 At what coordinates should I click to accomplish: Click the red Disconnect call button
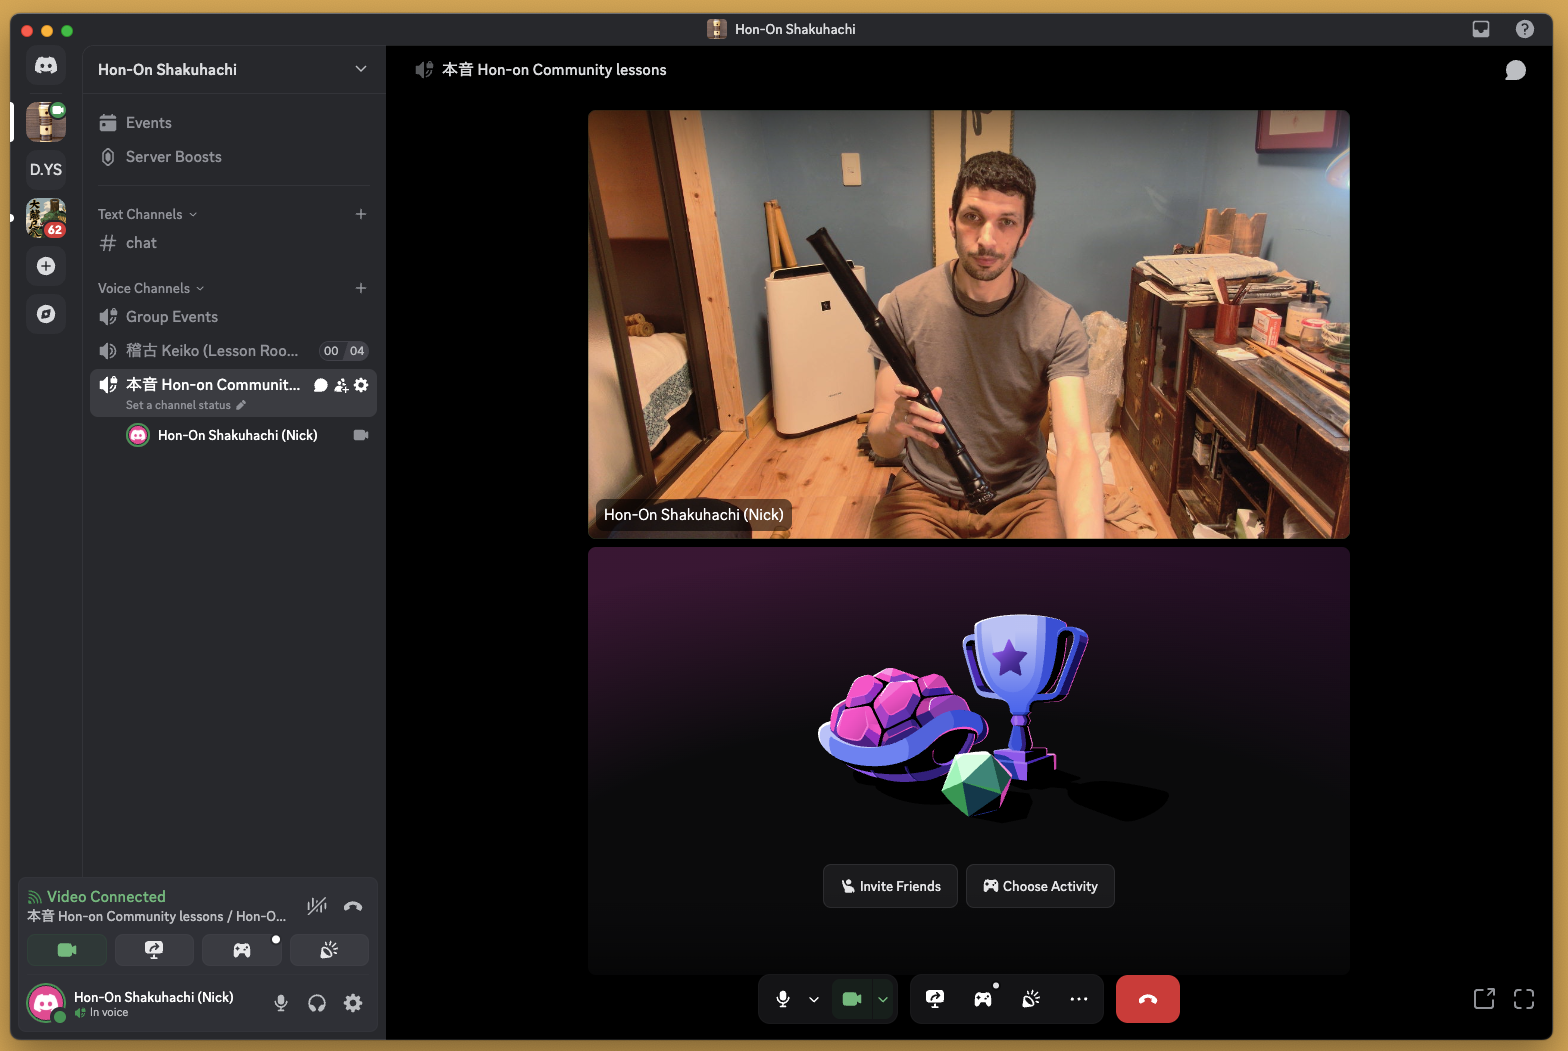(1147, 999)
